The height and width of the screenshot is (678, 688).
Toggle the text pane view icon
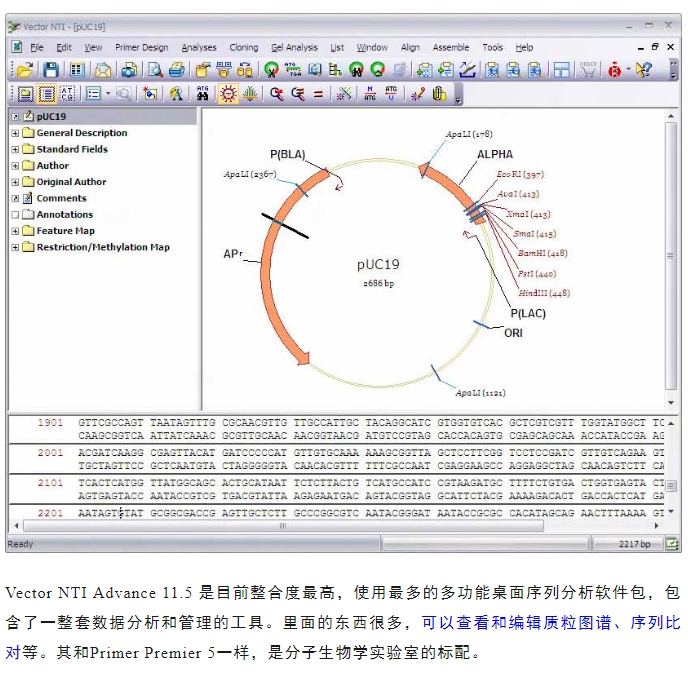pos(47,93)
